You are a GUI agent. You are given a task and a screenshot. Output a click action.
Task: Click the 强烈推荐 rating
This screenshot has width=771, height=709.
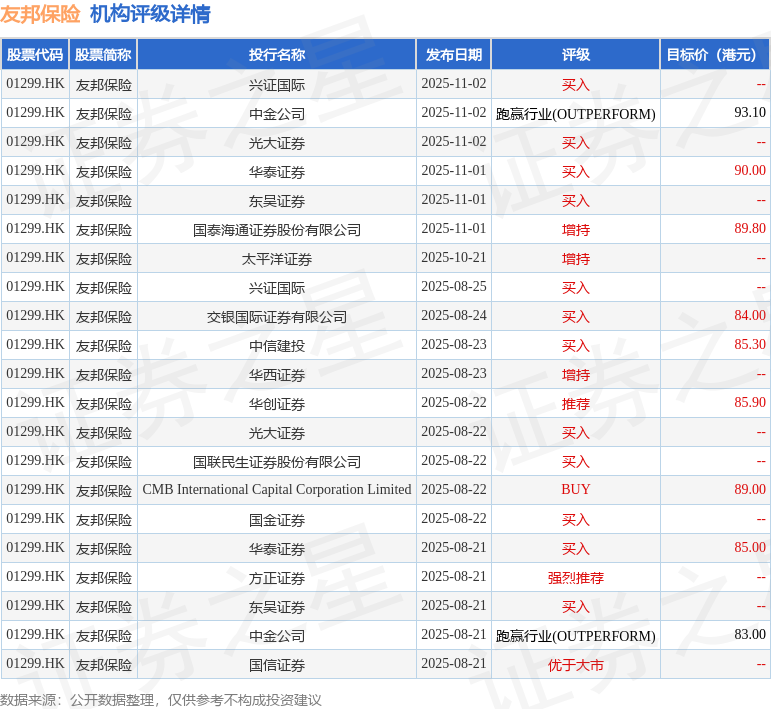click(575, 578)
